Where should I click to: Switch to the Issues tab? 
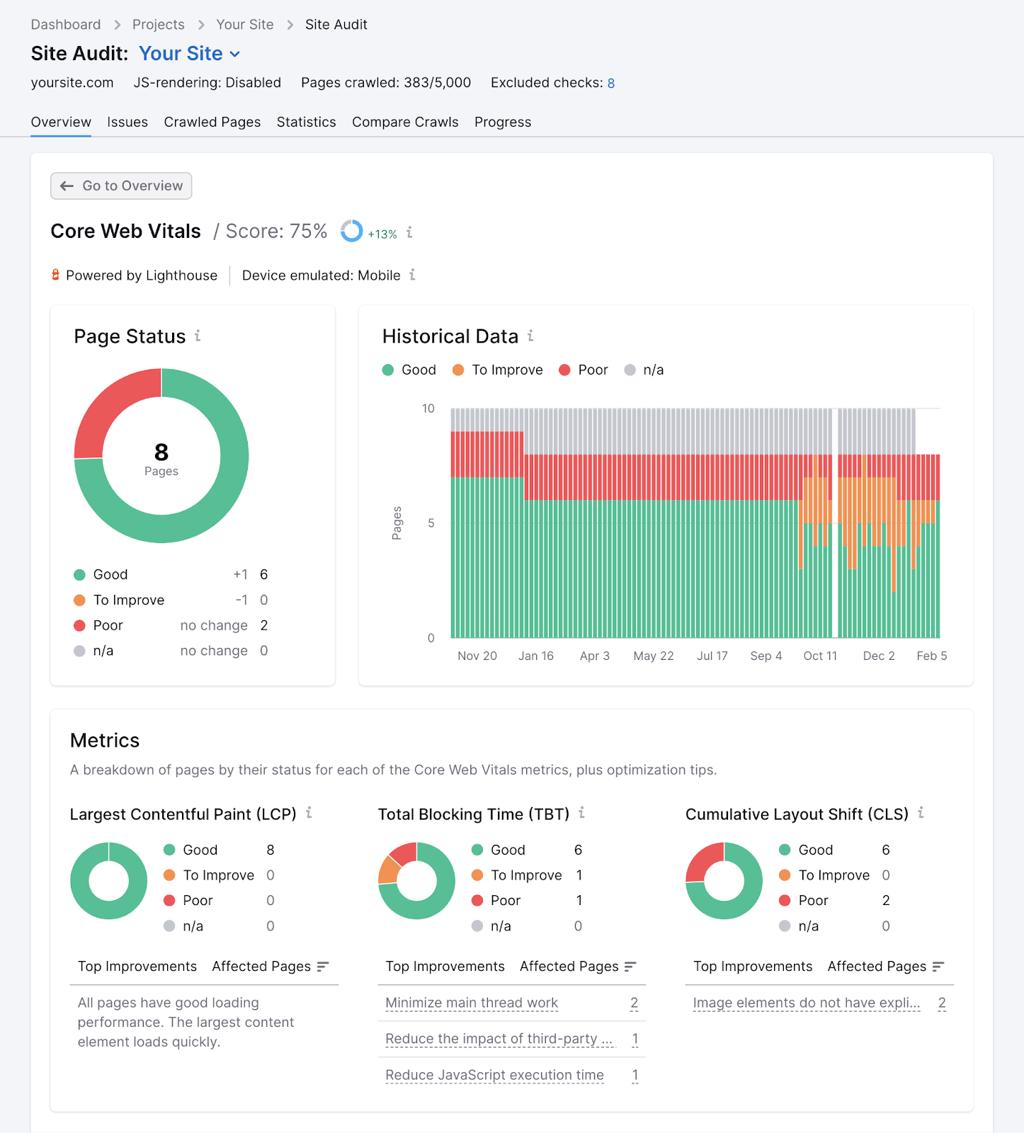(x=127, y=122)
